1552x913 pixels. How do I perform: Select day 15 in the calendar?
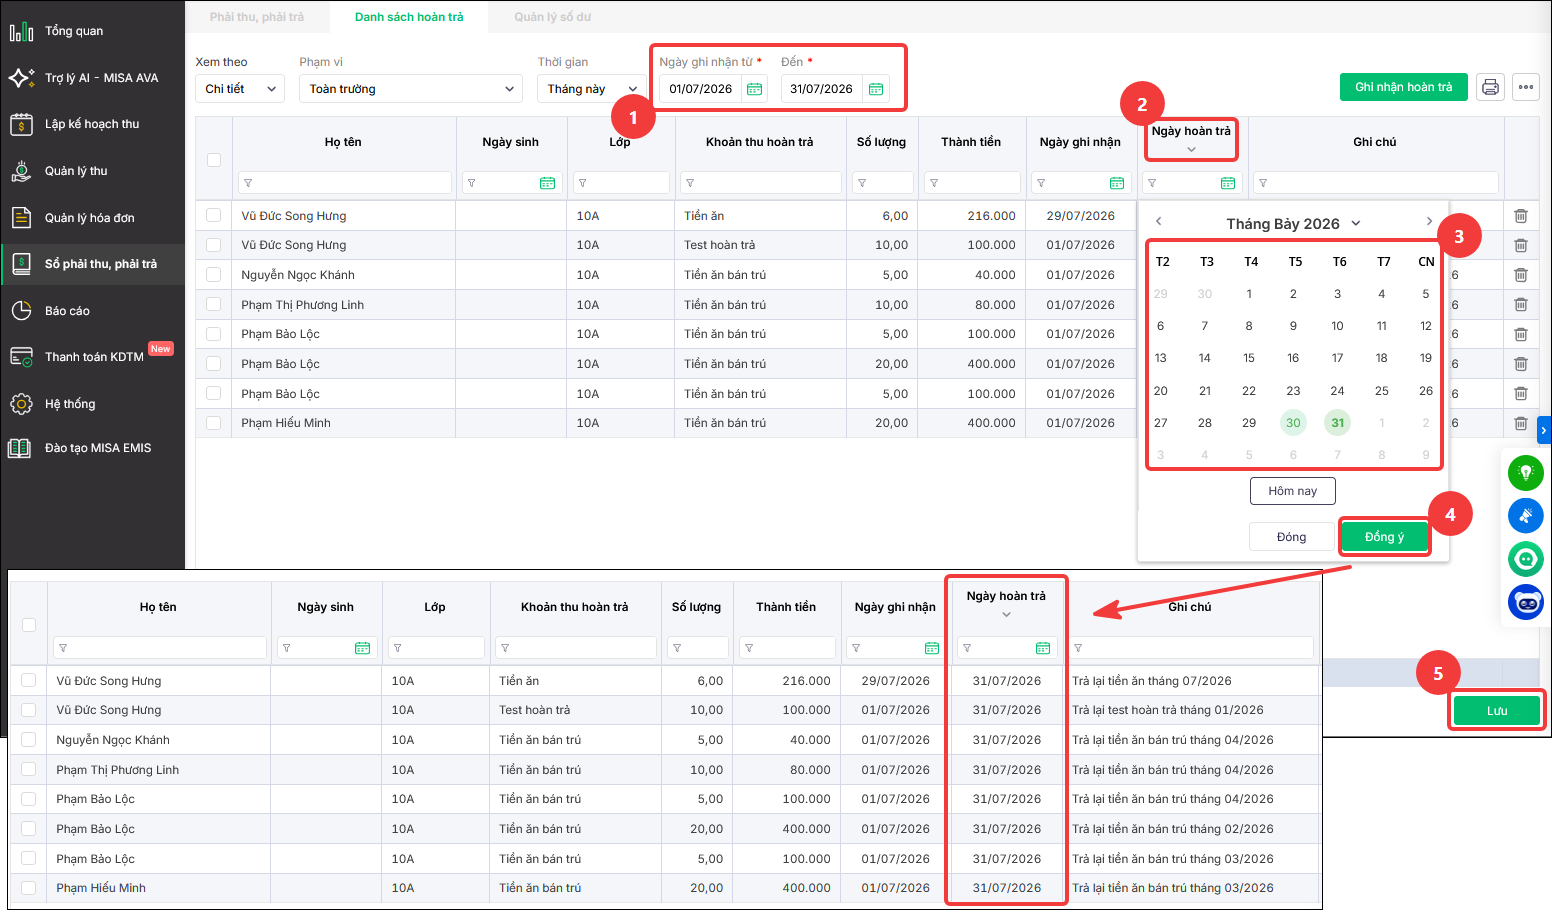pyautogui.click(x=1249, y=358)
